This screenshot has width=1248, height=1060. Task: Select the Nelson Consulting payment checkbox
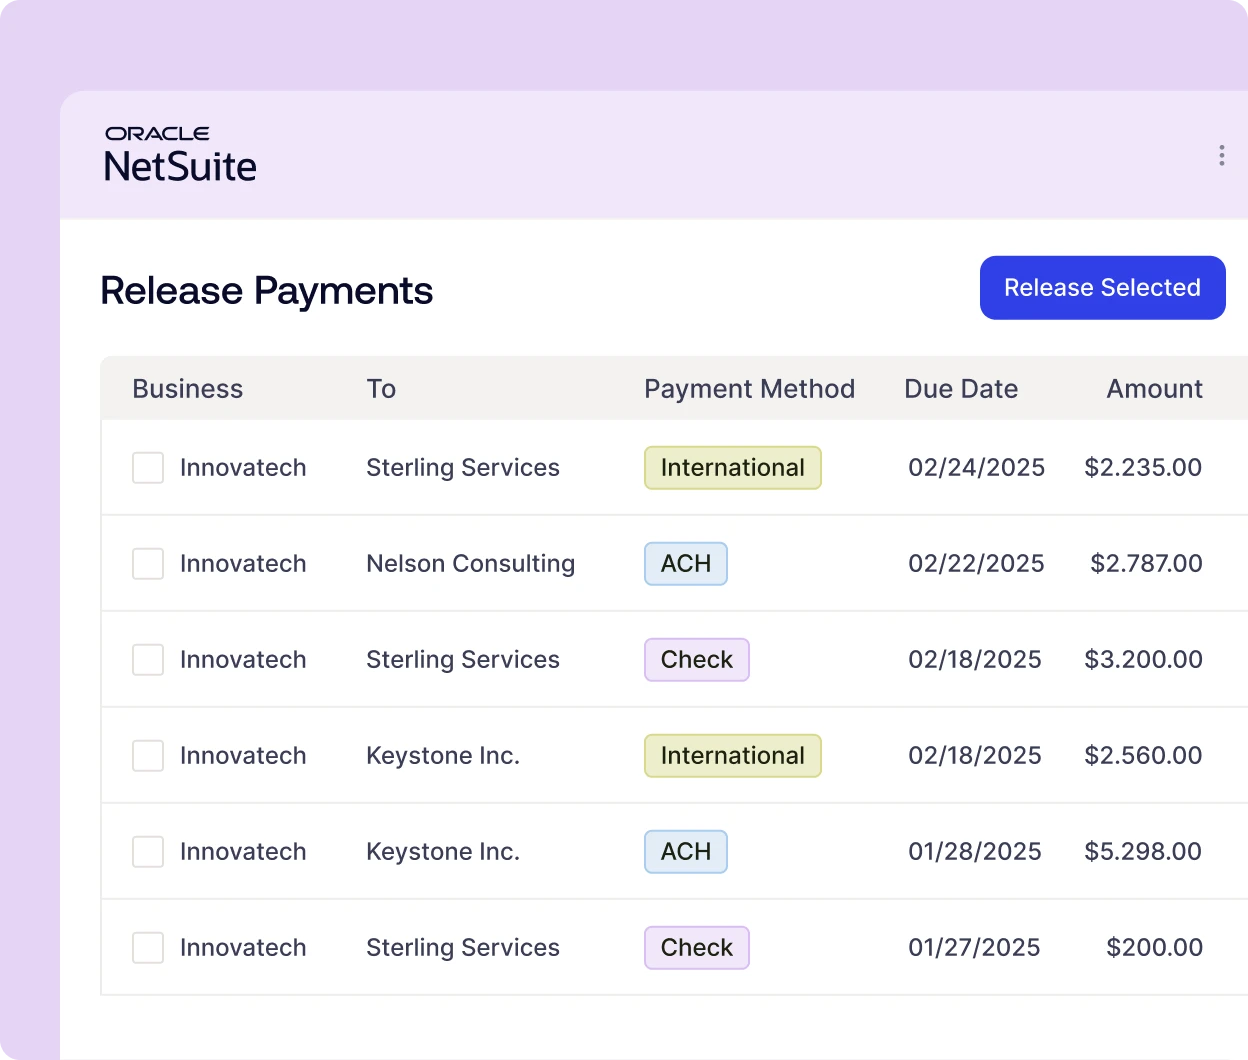click(x=148, y=564)
